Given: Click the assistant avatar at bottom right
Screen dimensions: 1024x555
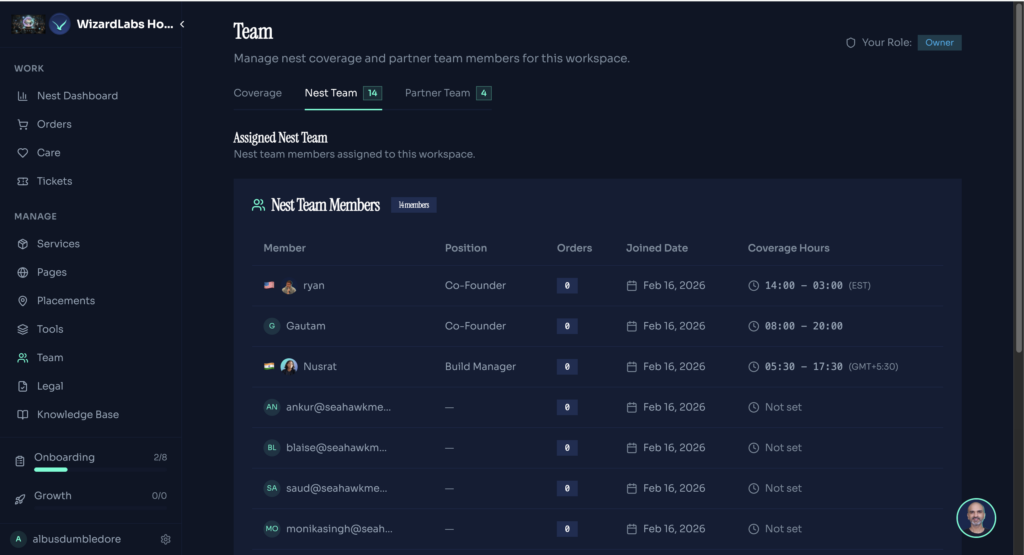Looking at the screenshot, I should [976, 517].
